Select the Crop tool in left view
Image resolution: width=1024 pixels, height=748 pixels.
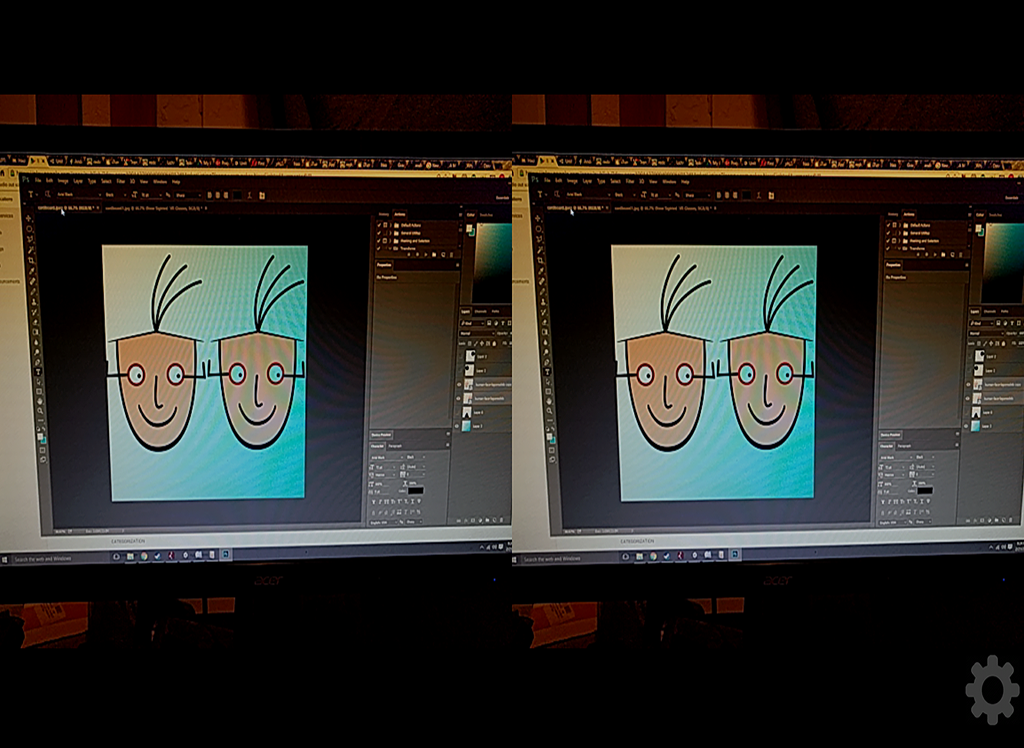[x=31, y=261]
